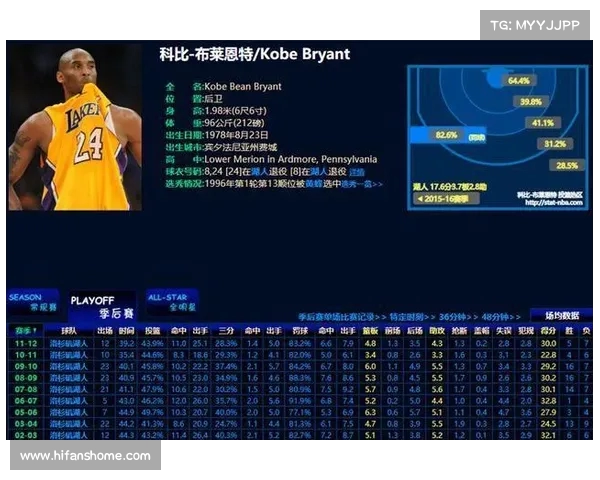Sort table by 盖帽 column header
The height and width of the screenshot is (480, 600).
pos(481,330)
